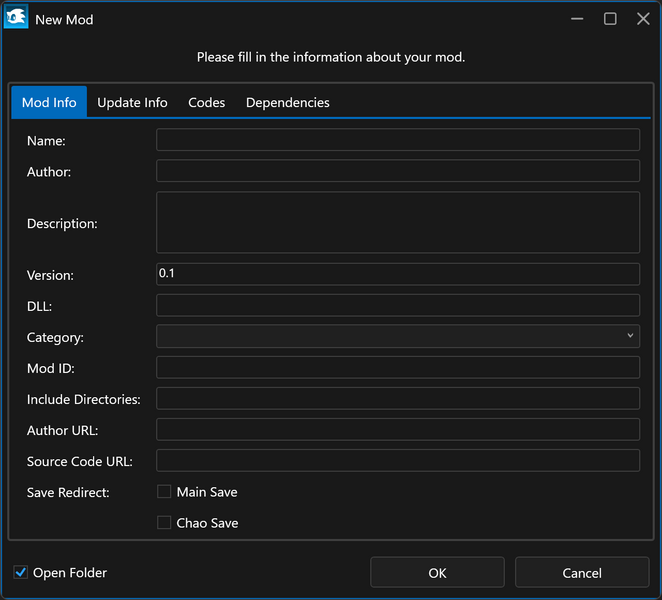Image resolution: width=662 pixels, height=600 pixels.
Task: Maximize the New Mod window
Action: click(610, 19)
